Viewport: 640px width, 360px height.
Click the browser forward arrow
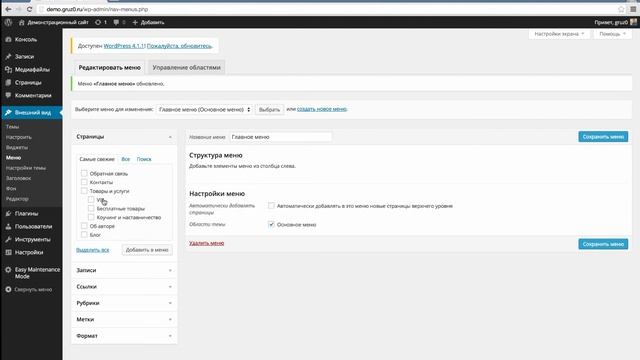tap(18, 9)
